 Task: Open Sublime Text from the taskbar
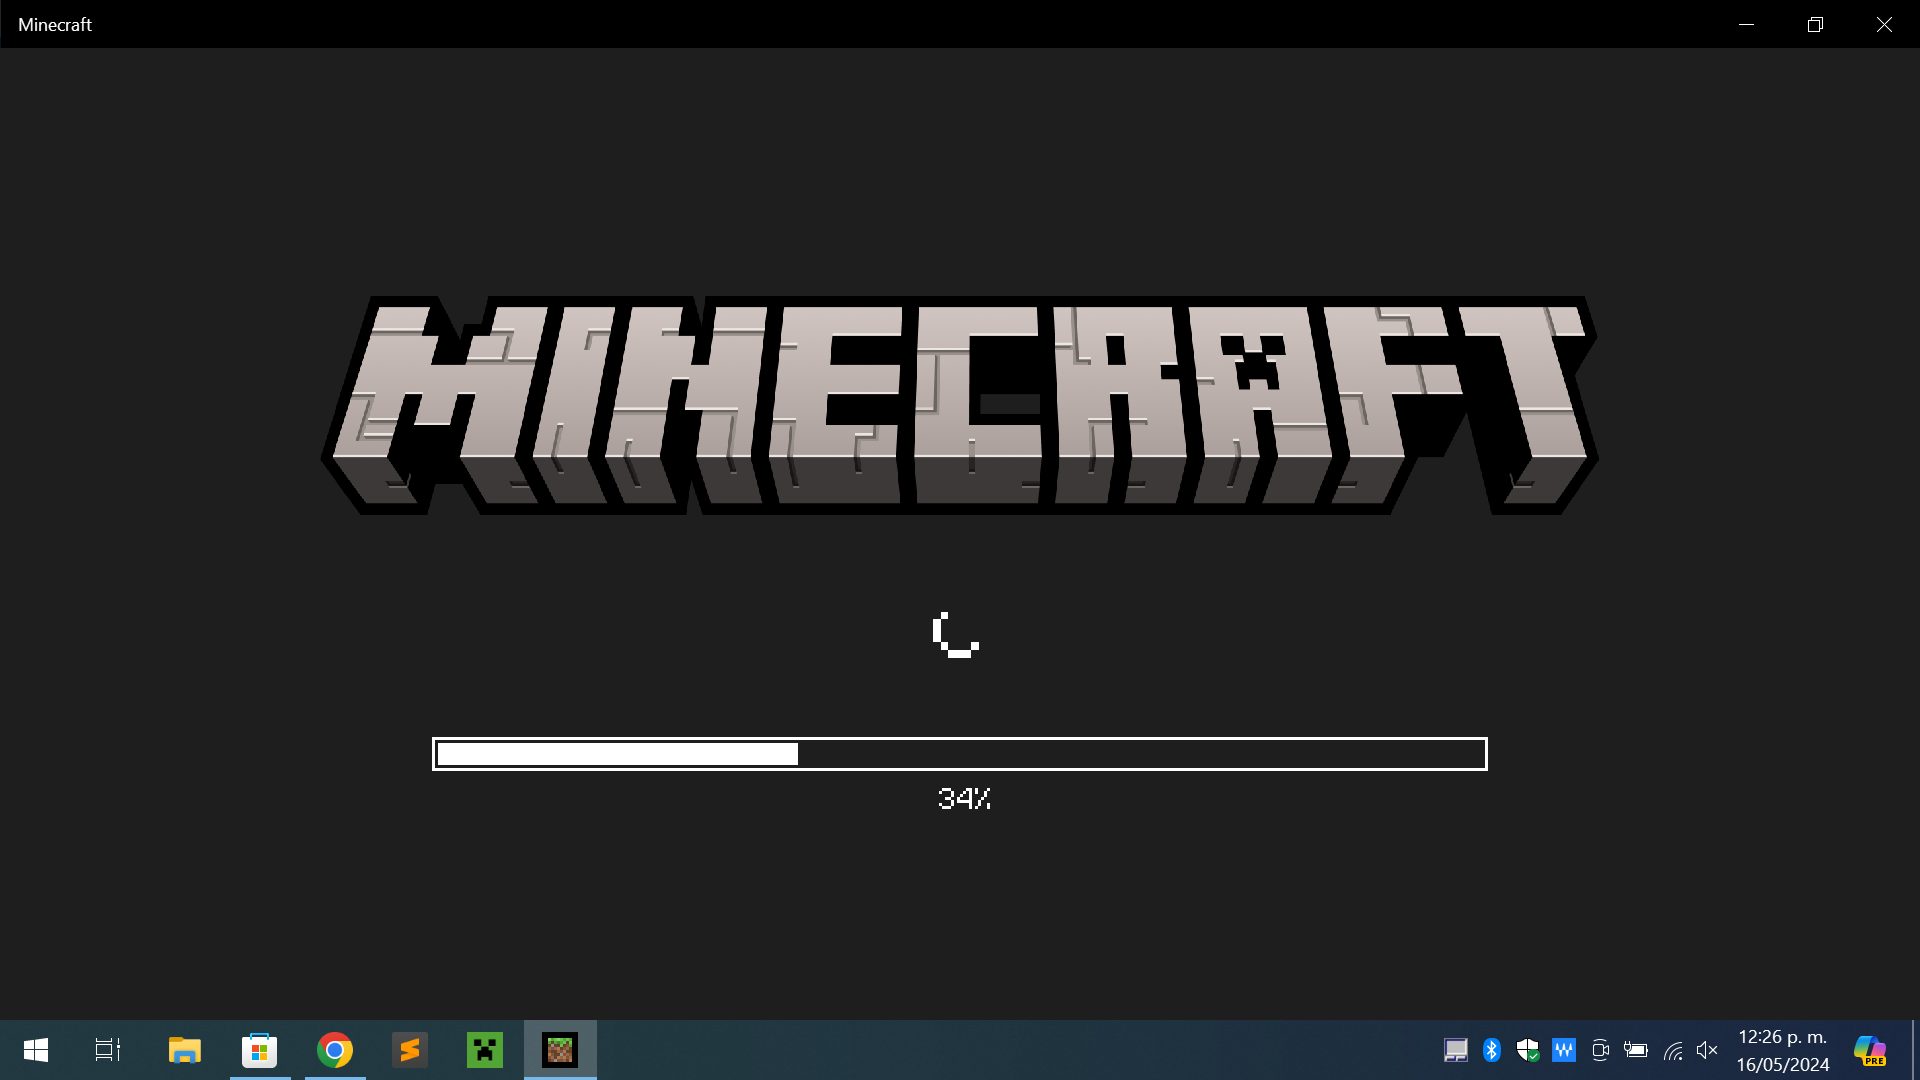(x=410, y=1050)
